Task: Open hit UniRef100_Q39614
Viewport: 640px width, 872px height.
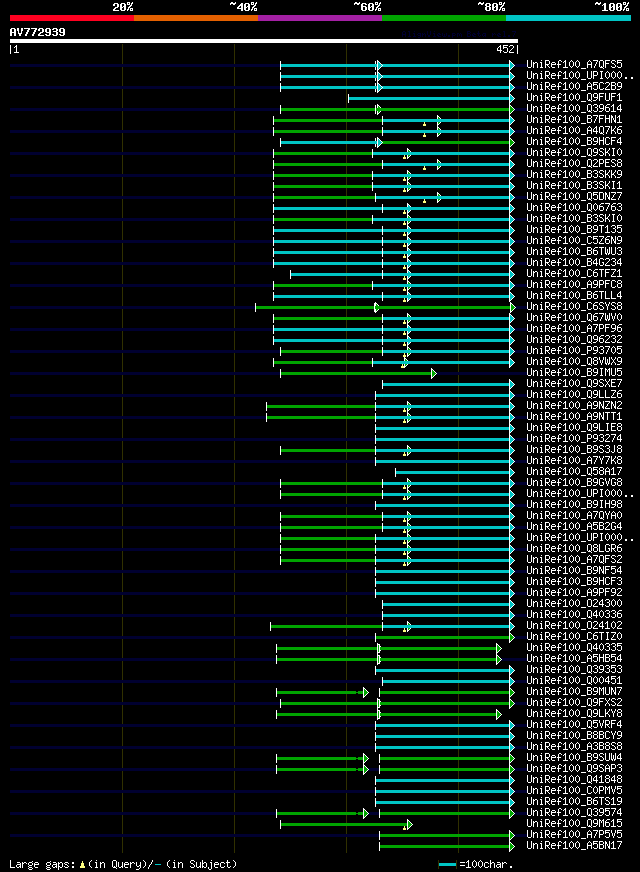Action: [x=574, y=108]
